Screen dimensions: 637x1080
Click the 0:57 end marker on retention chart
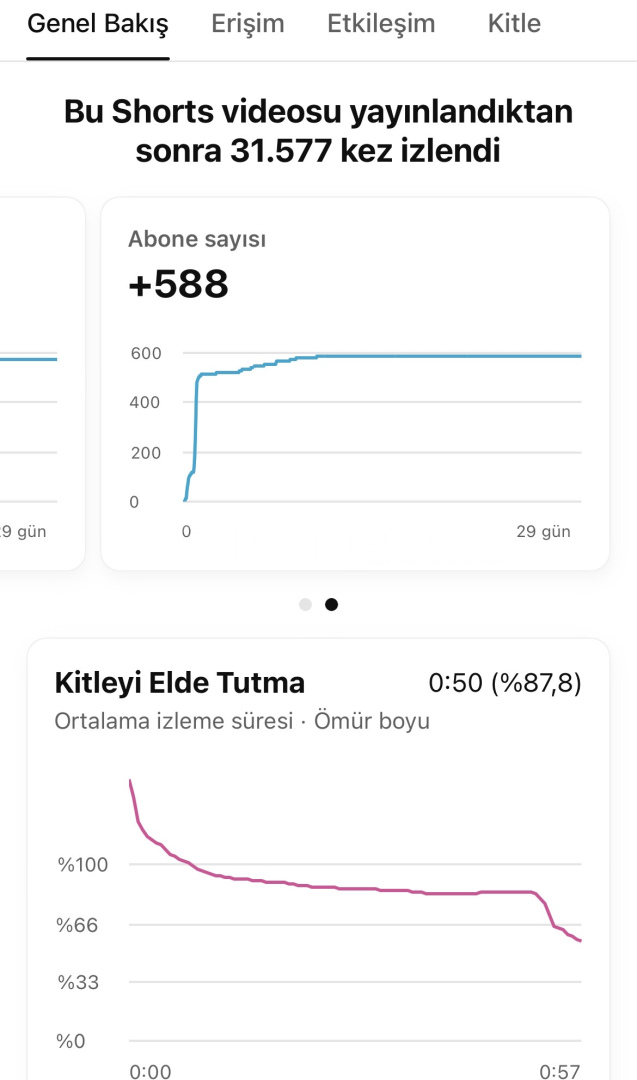point(560,1071)
